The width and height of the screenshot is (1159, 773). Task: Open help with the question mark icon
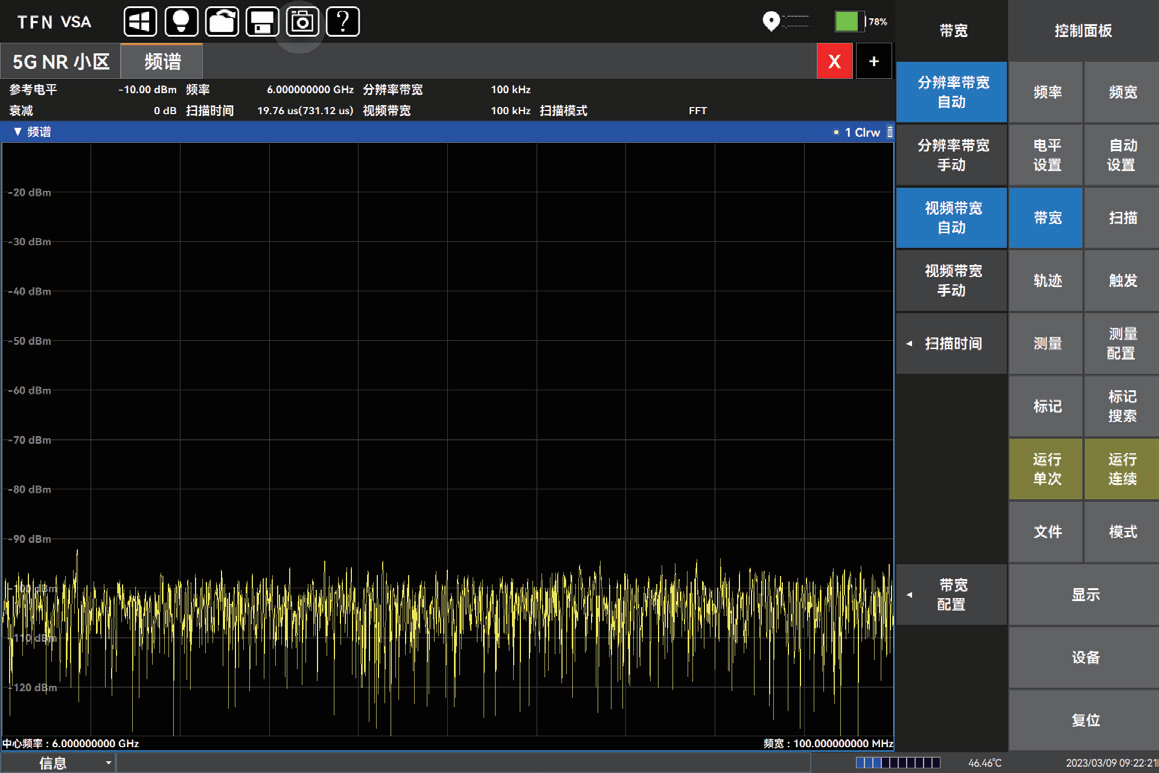click(343, 21)
